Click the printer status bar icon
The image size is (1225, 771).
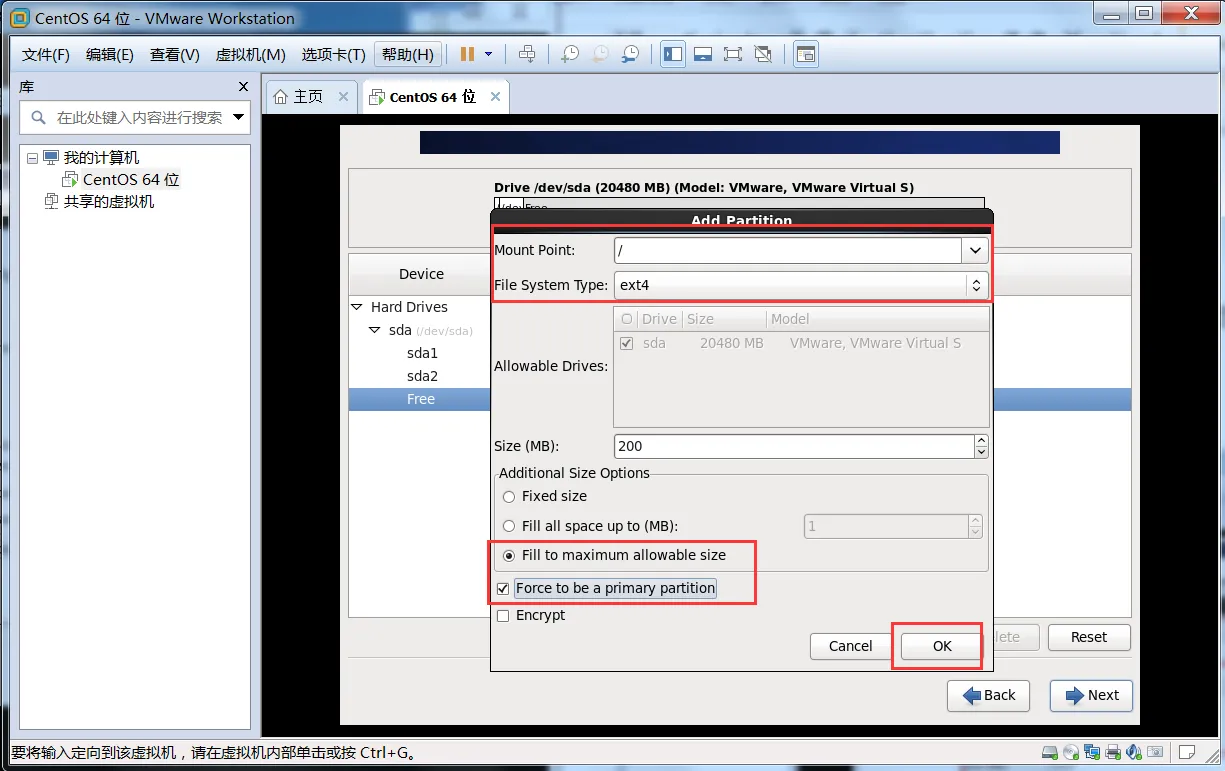(x=1113, y=752)
